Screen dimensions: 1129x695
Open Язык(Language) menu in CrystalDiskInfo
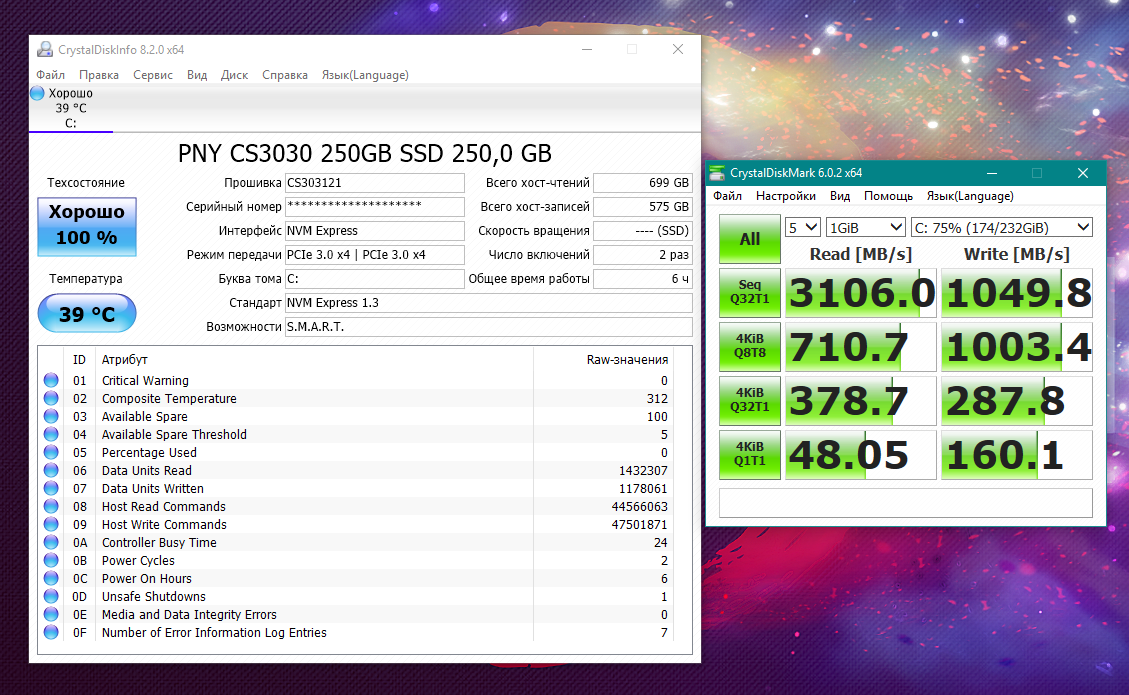pyautogui.click(x=365, y=75)
